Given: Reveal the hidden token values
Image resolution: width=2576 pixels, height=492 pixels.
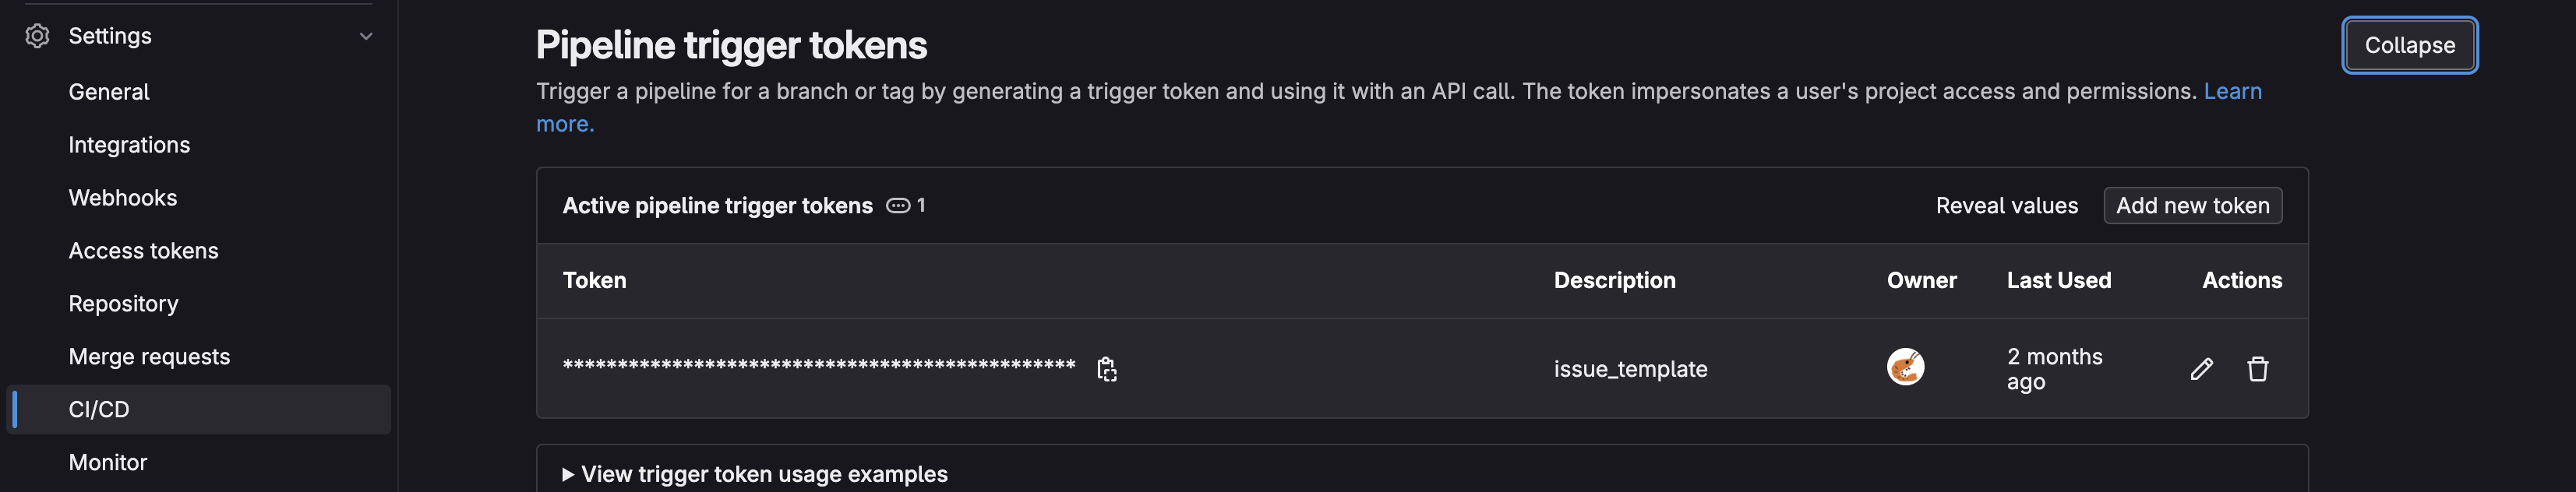Looking at the screenshot, I should coord(2006,206).
